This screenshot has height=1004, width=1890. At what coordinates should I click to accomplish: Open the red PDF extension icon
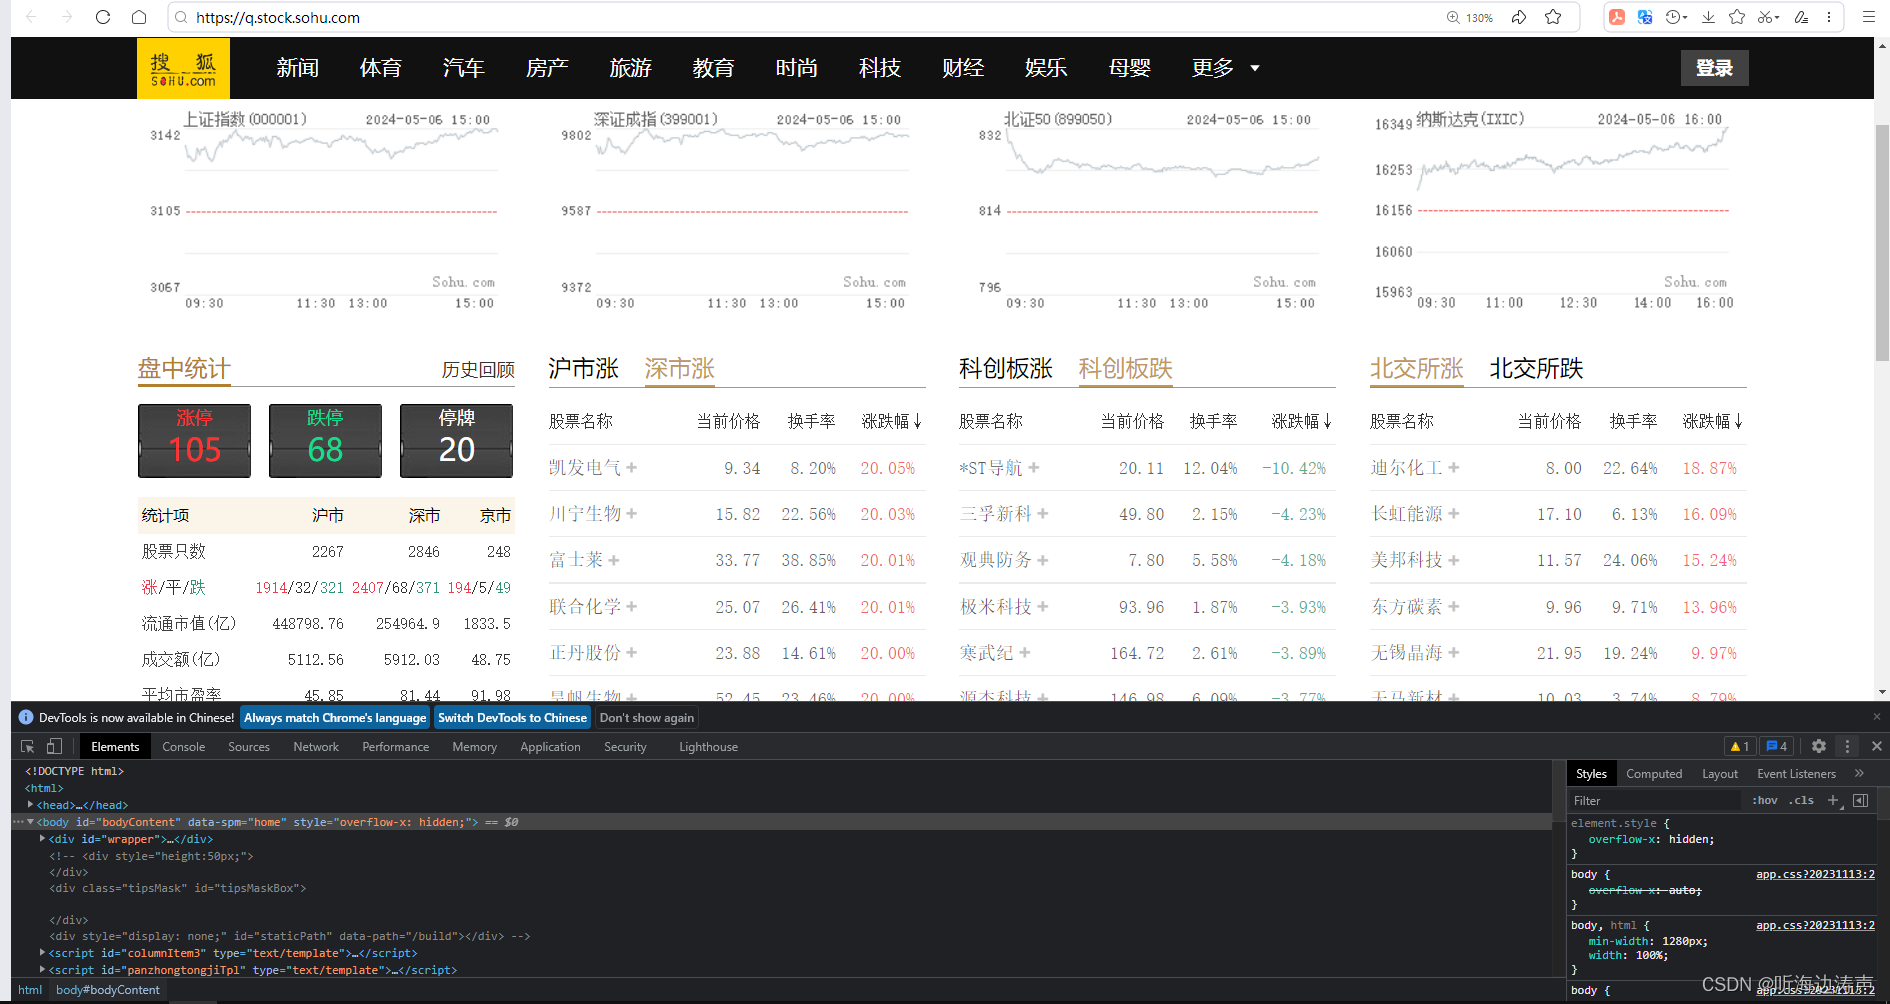click(1616, 17)
